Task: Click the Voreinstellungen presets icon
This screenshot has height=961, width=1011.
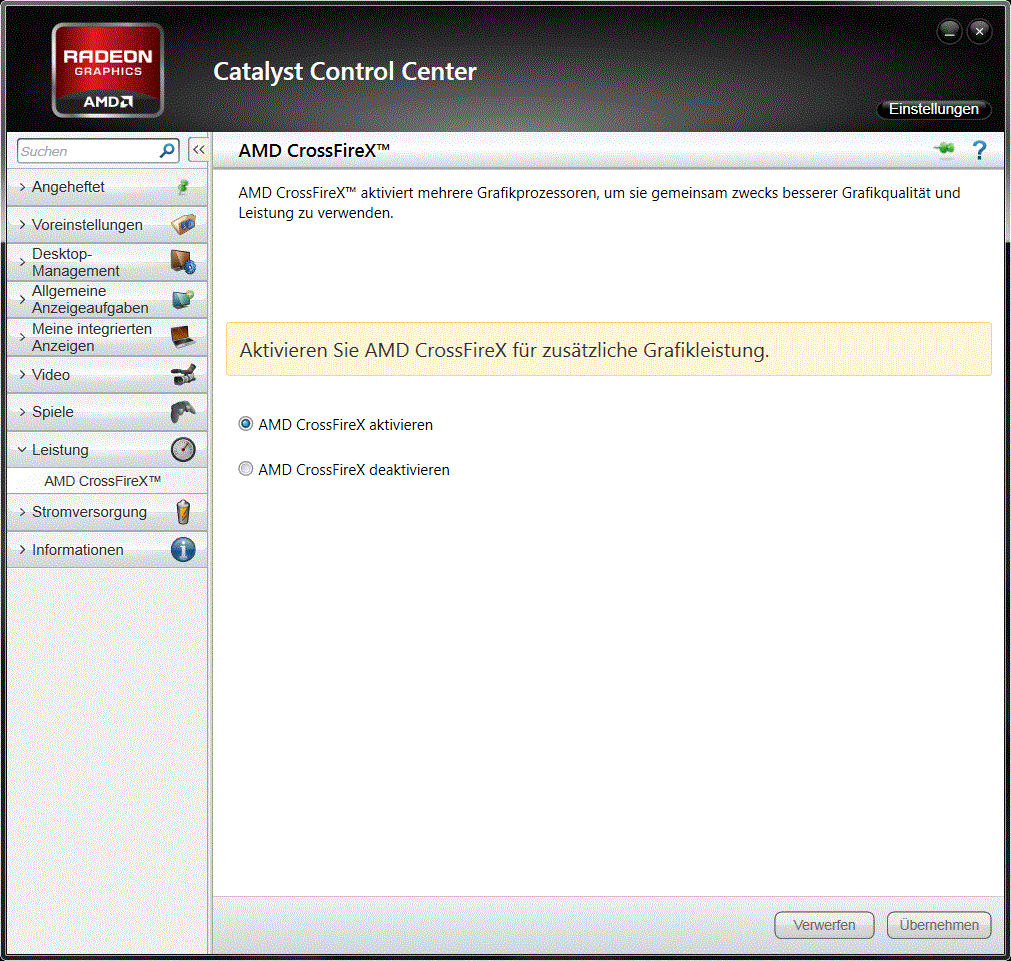Action: click(183, 225)
